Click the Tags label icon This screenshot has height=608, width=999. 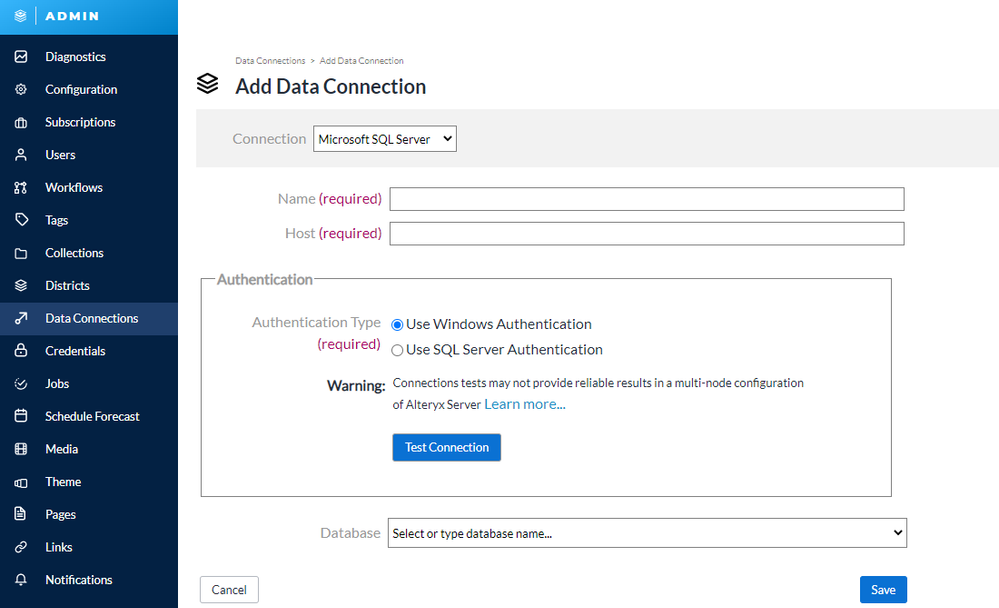pos(21,220)
